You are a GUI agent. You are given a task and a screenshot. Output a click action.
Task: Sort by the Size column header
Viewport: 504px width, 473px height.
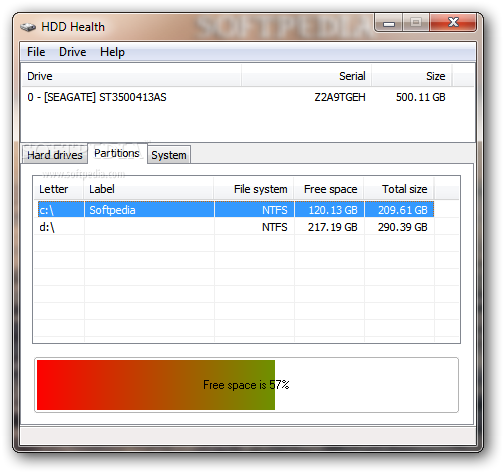coord(412,76)
